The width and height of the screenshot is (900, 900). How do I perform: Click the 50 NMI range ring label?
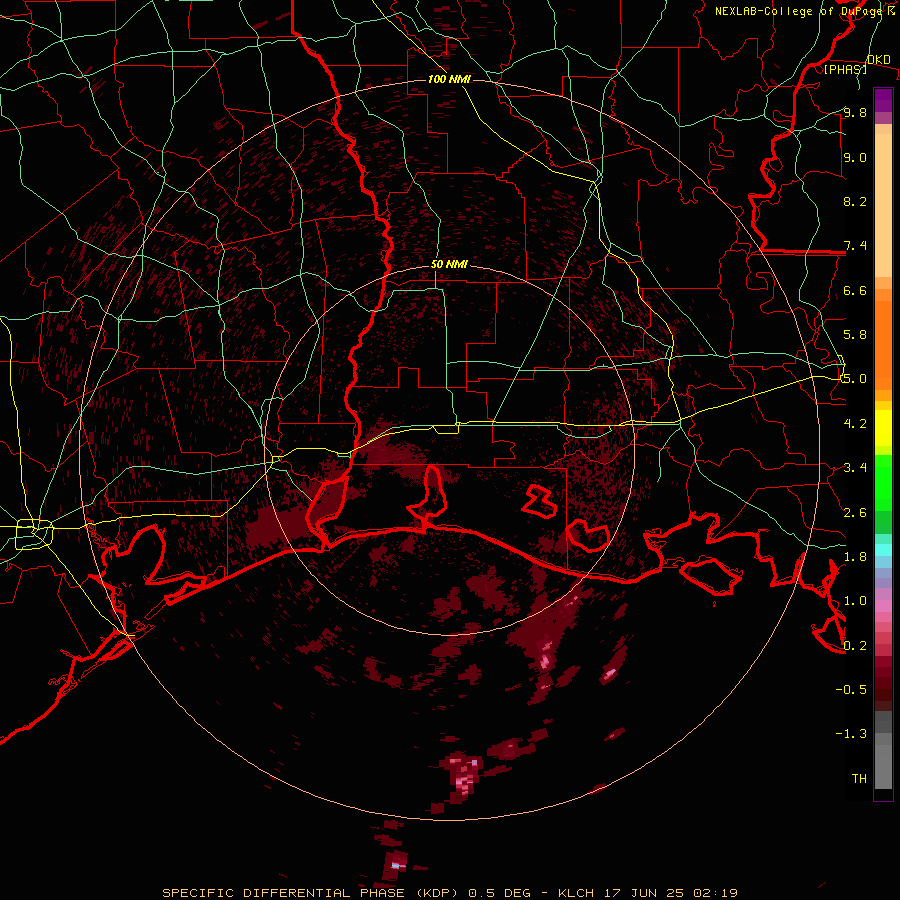coord(449,264)
